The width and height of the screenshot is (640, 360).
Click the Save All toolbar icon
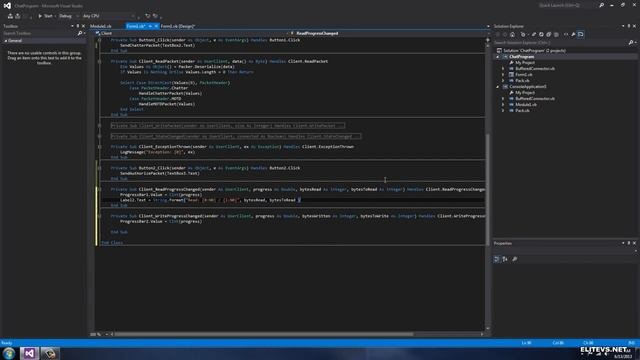tap(18, 16)
